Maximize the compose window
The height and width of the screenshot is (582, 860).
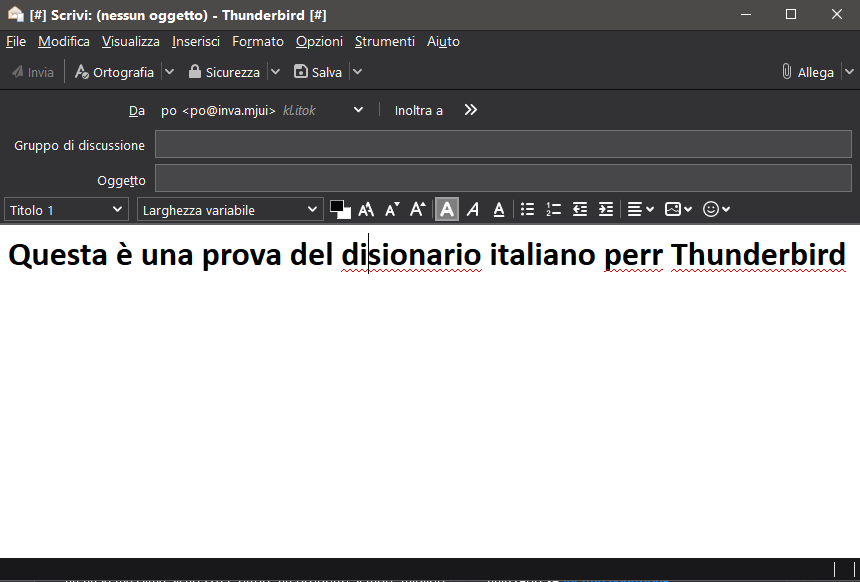pyautogui.click(x=791, y=15)
